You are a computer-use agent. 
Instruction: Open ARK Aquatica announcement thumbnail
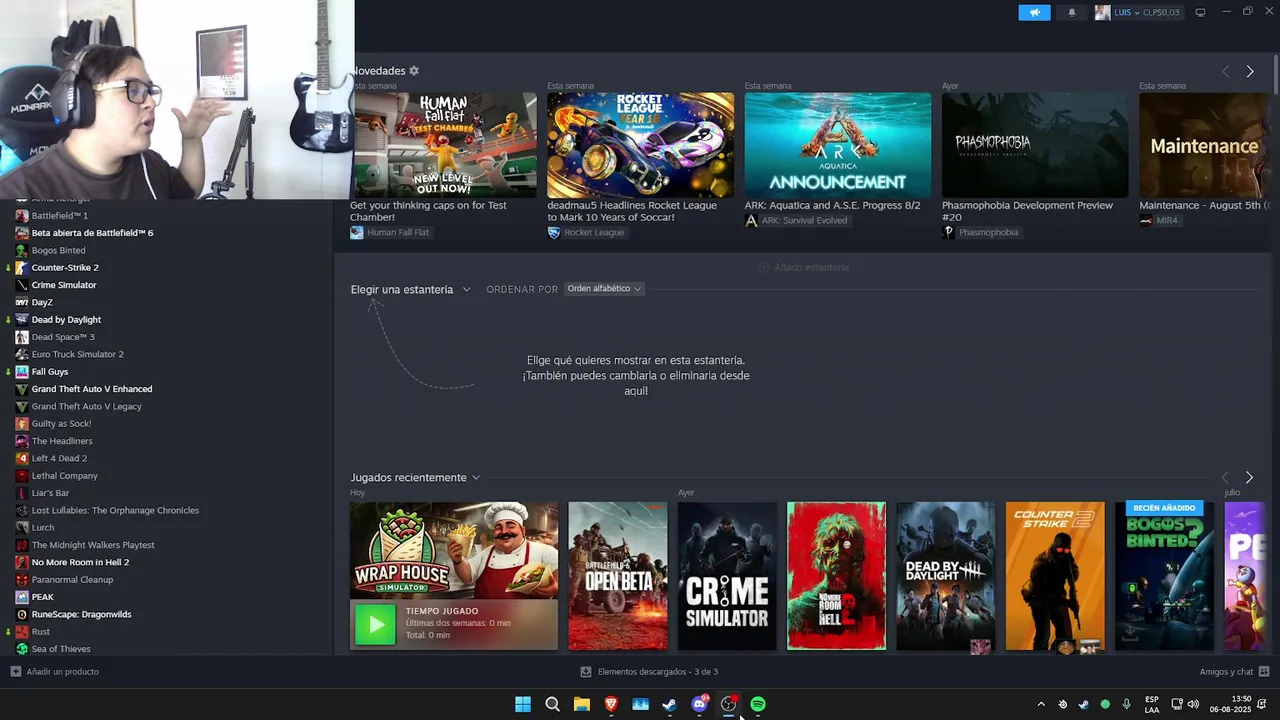click(x=837, y=145)
